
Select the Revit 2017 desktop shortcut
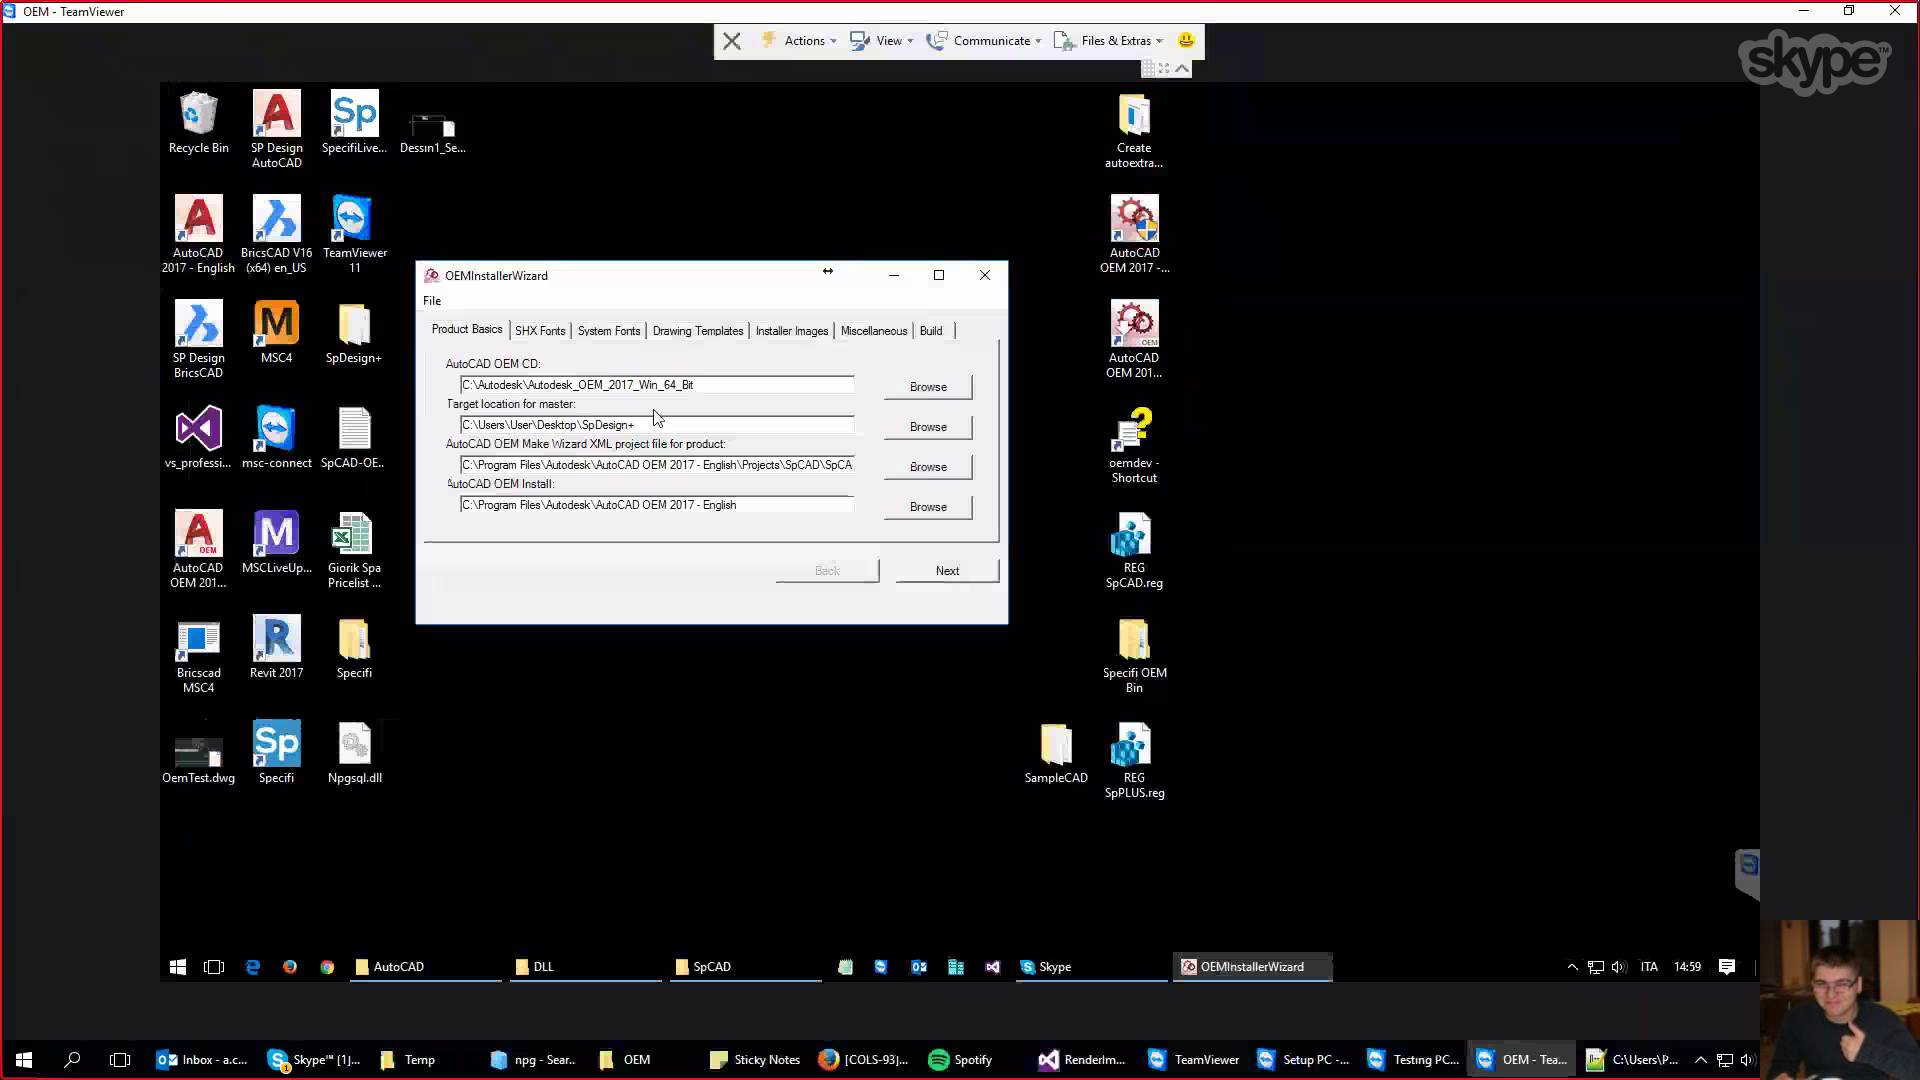[276, 648]
